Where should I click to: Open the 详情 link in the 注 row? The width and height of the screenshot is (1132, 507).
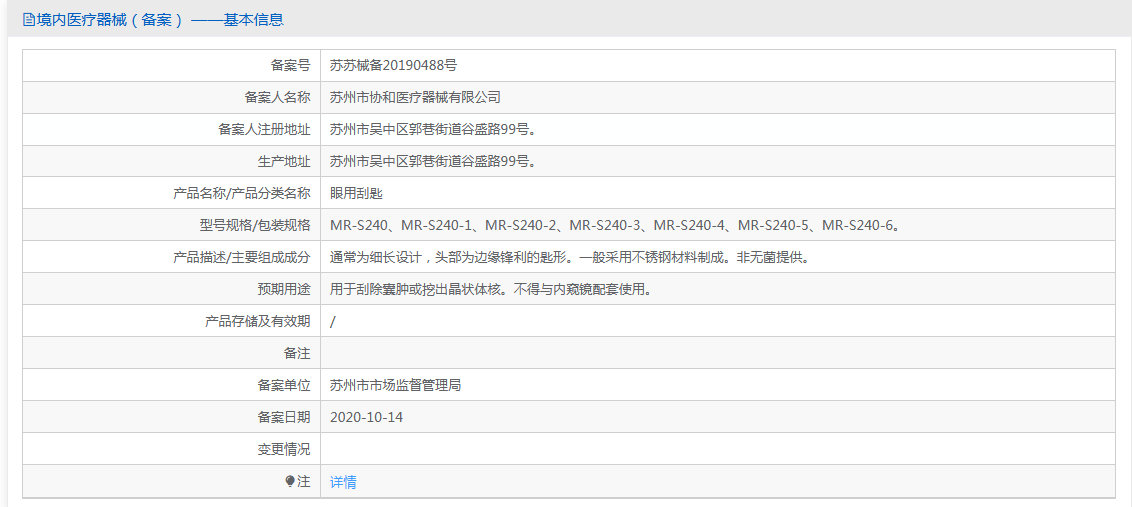[343, 482]
